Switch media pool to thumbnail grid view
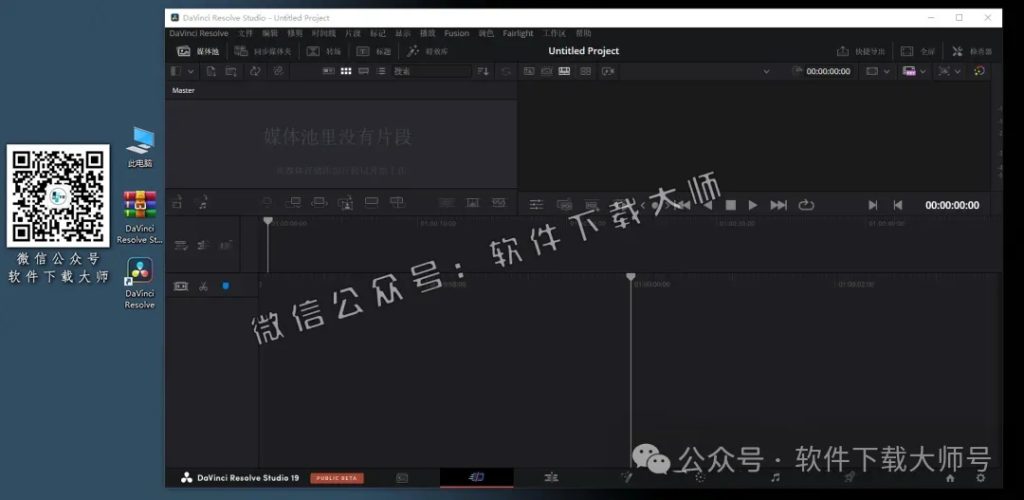Image resolution: width=1024 pixels, height=500 pixels. pos(346,71)
